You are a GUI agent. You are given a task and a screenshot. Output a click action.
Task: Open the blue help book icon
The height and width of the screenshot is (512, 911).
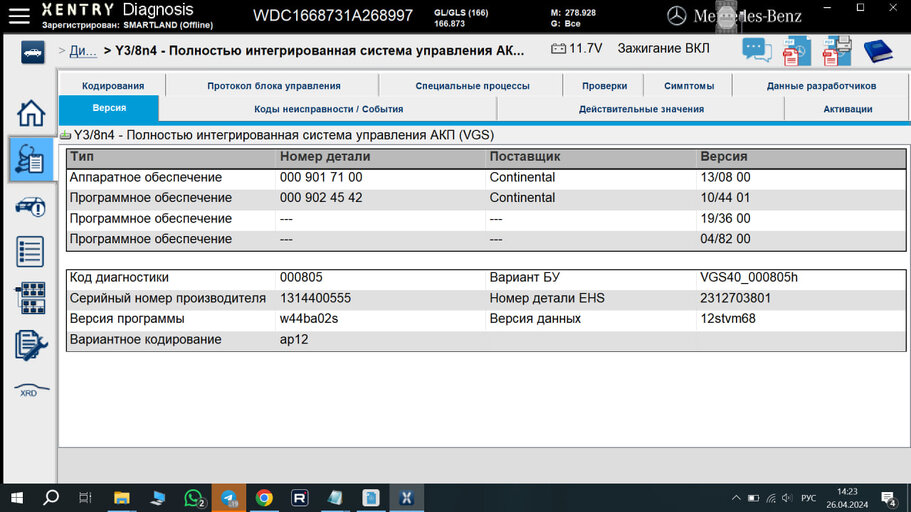878,51
